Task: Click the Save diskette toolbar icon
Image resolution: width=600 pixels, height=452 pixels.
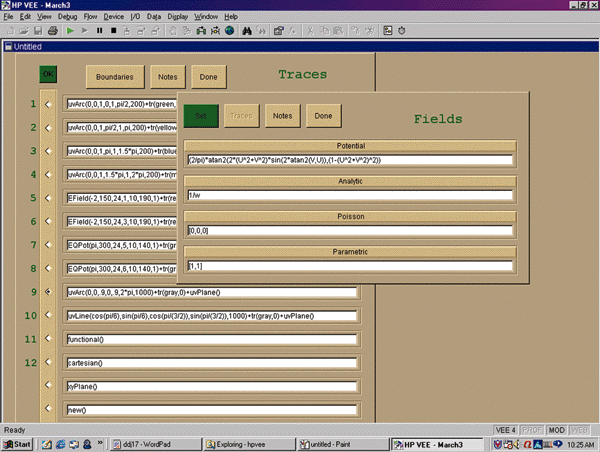Action: click(37, 31)
